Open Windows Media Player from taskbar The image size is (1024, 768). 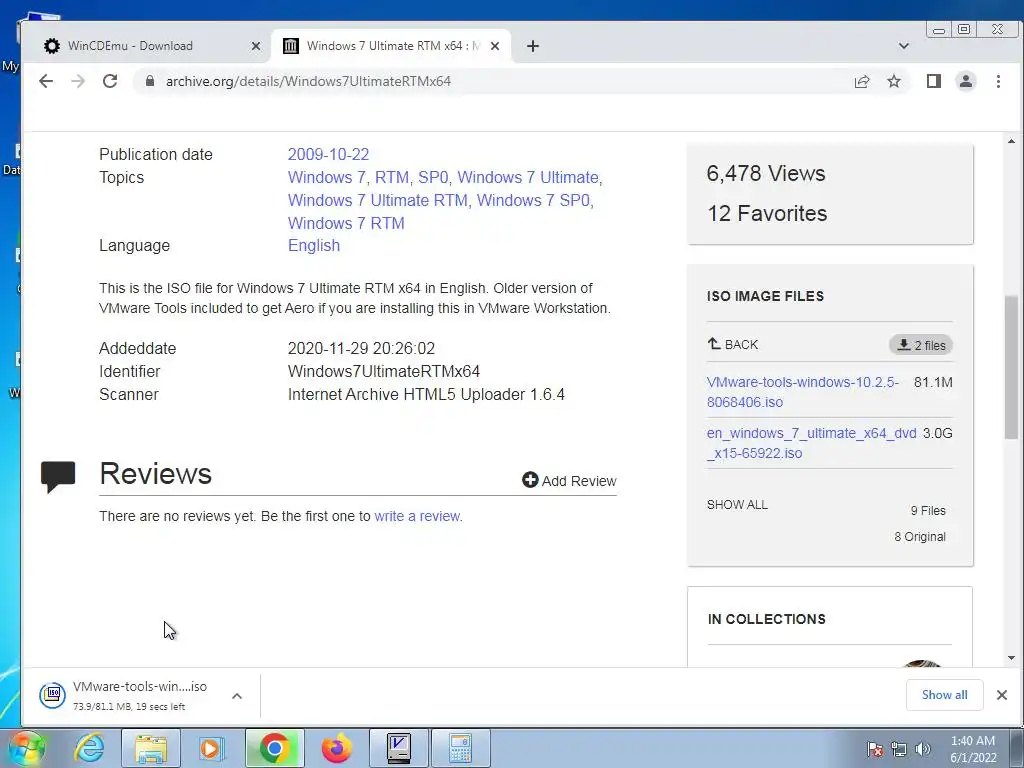point(212,748)
